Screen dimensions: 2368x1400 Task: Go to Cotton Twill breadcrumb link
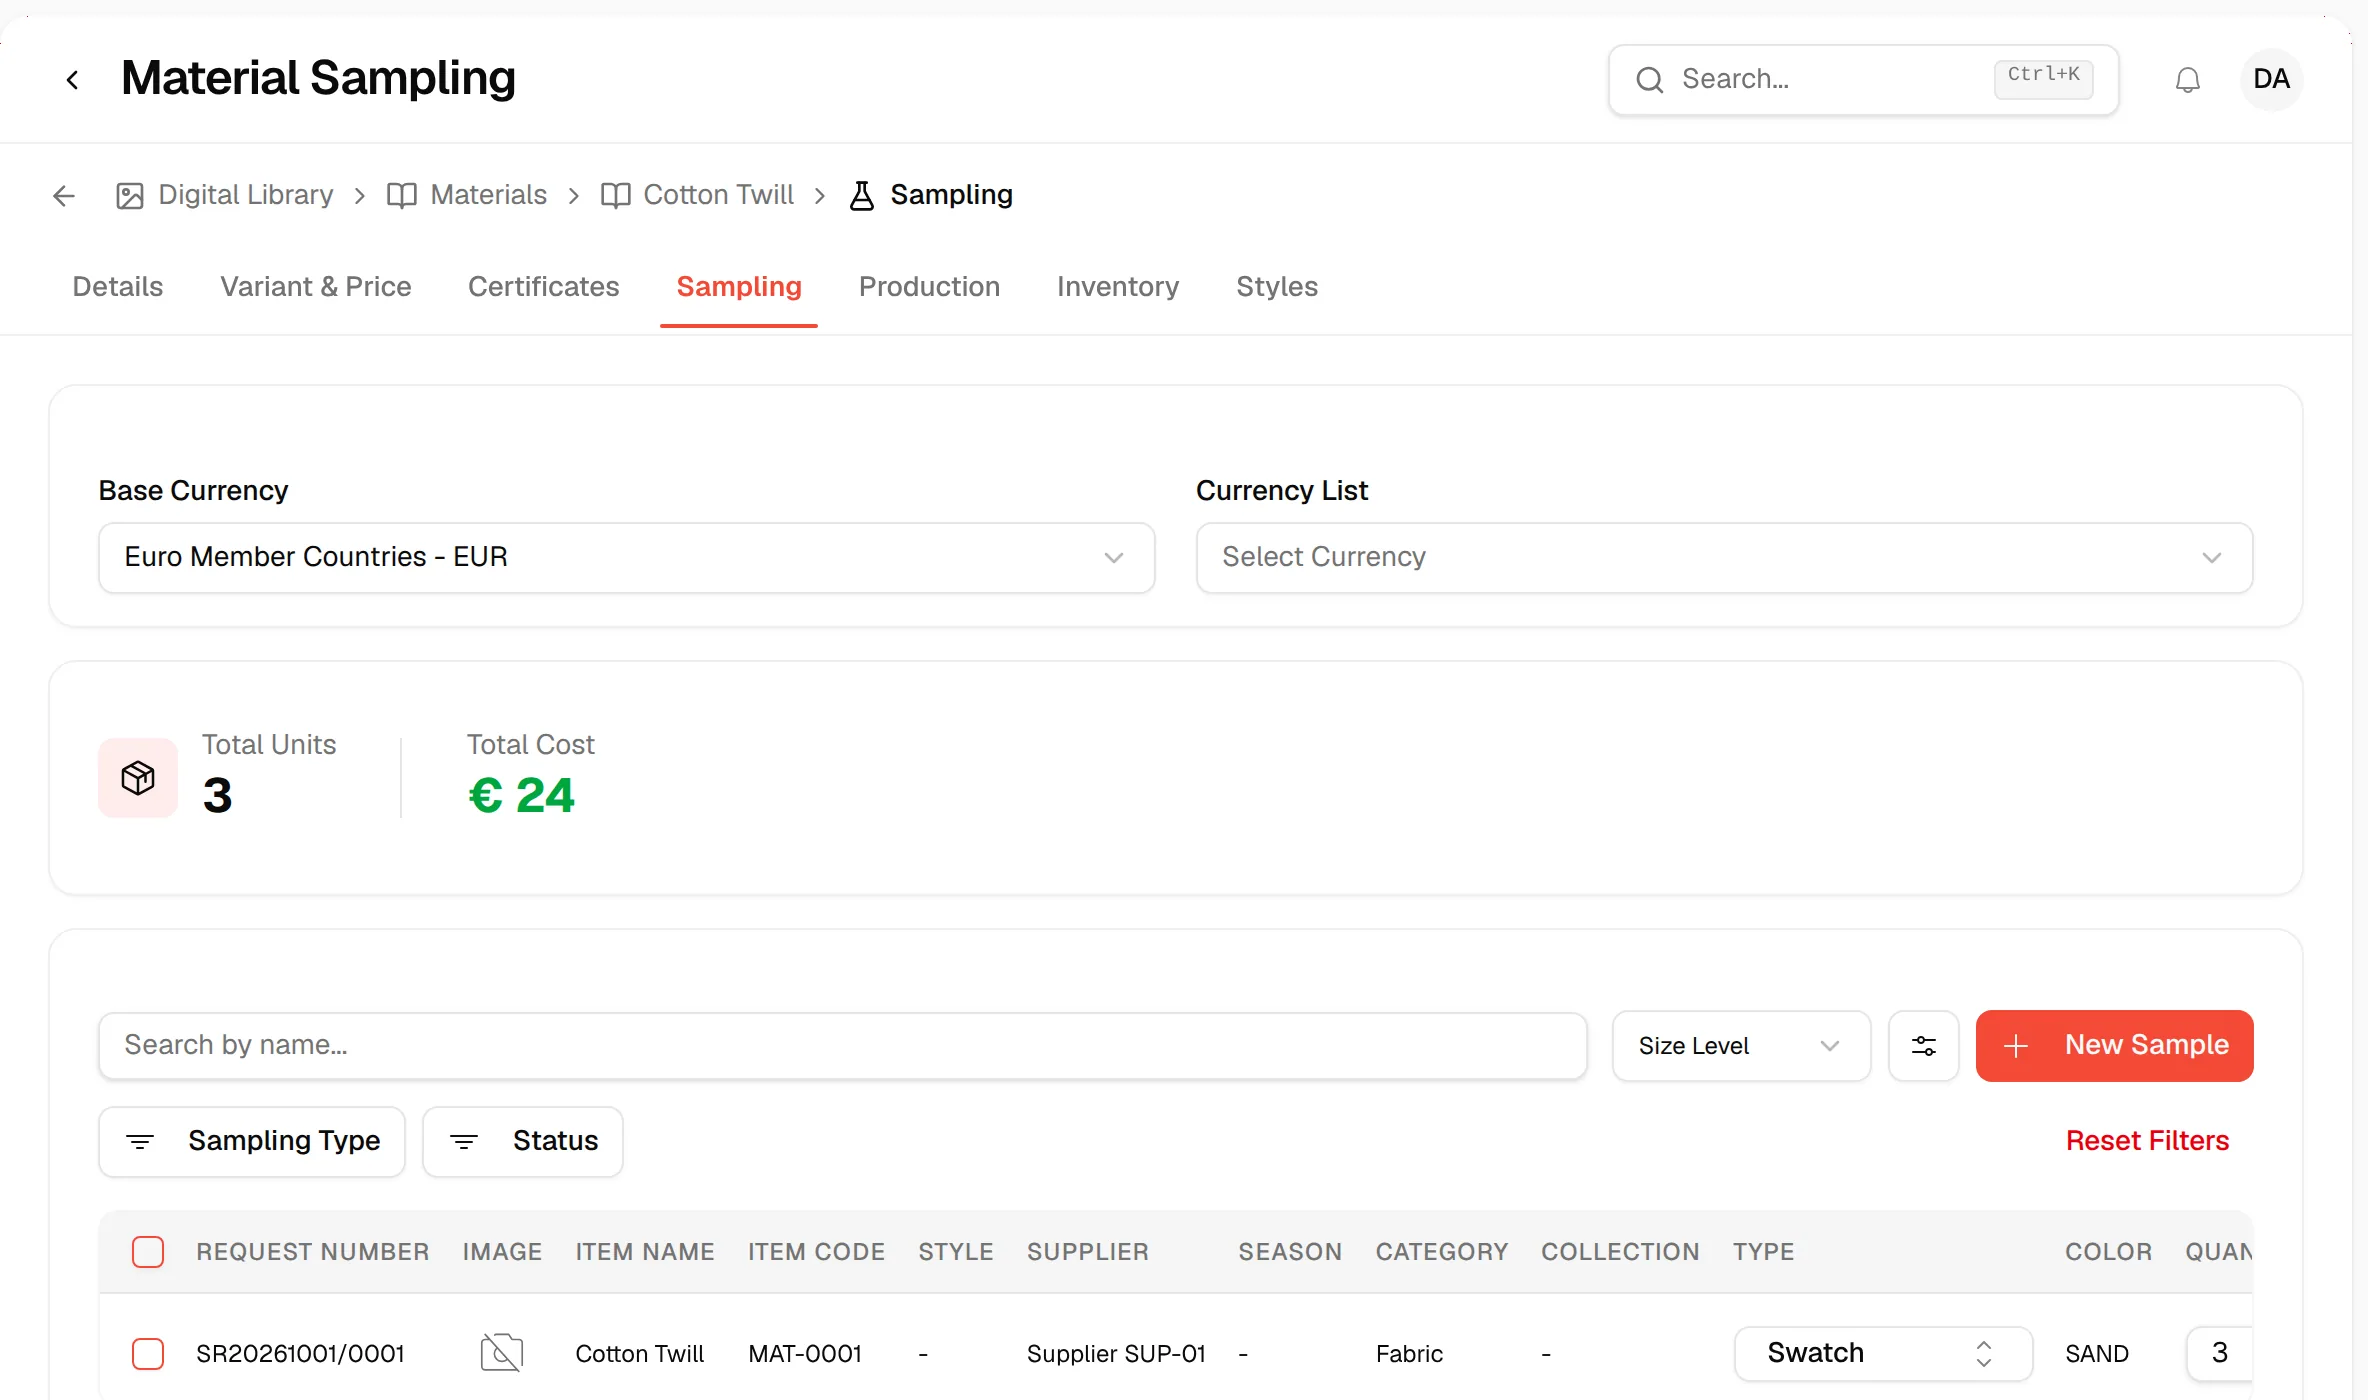tap(719, 195)
